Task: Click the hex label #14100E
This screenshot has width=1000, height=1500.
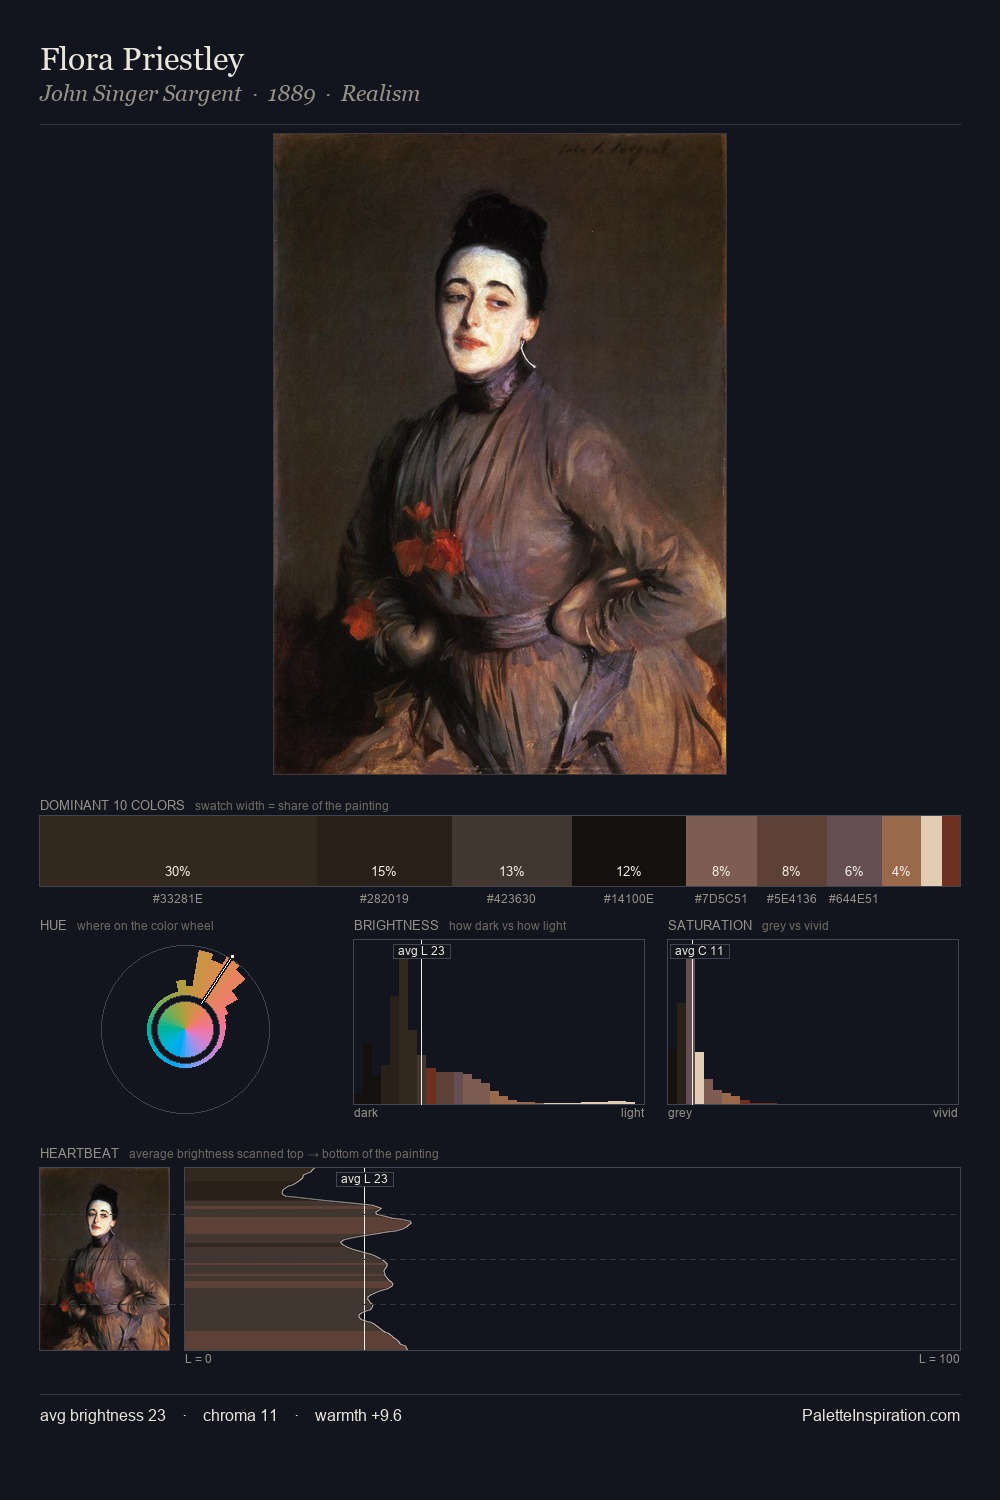Action: click(x=629, y=899)
